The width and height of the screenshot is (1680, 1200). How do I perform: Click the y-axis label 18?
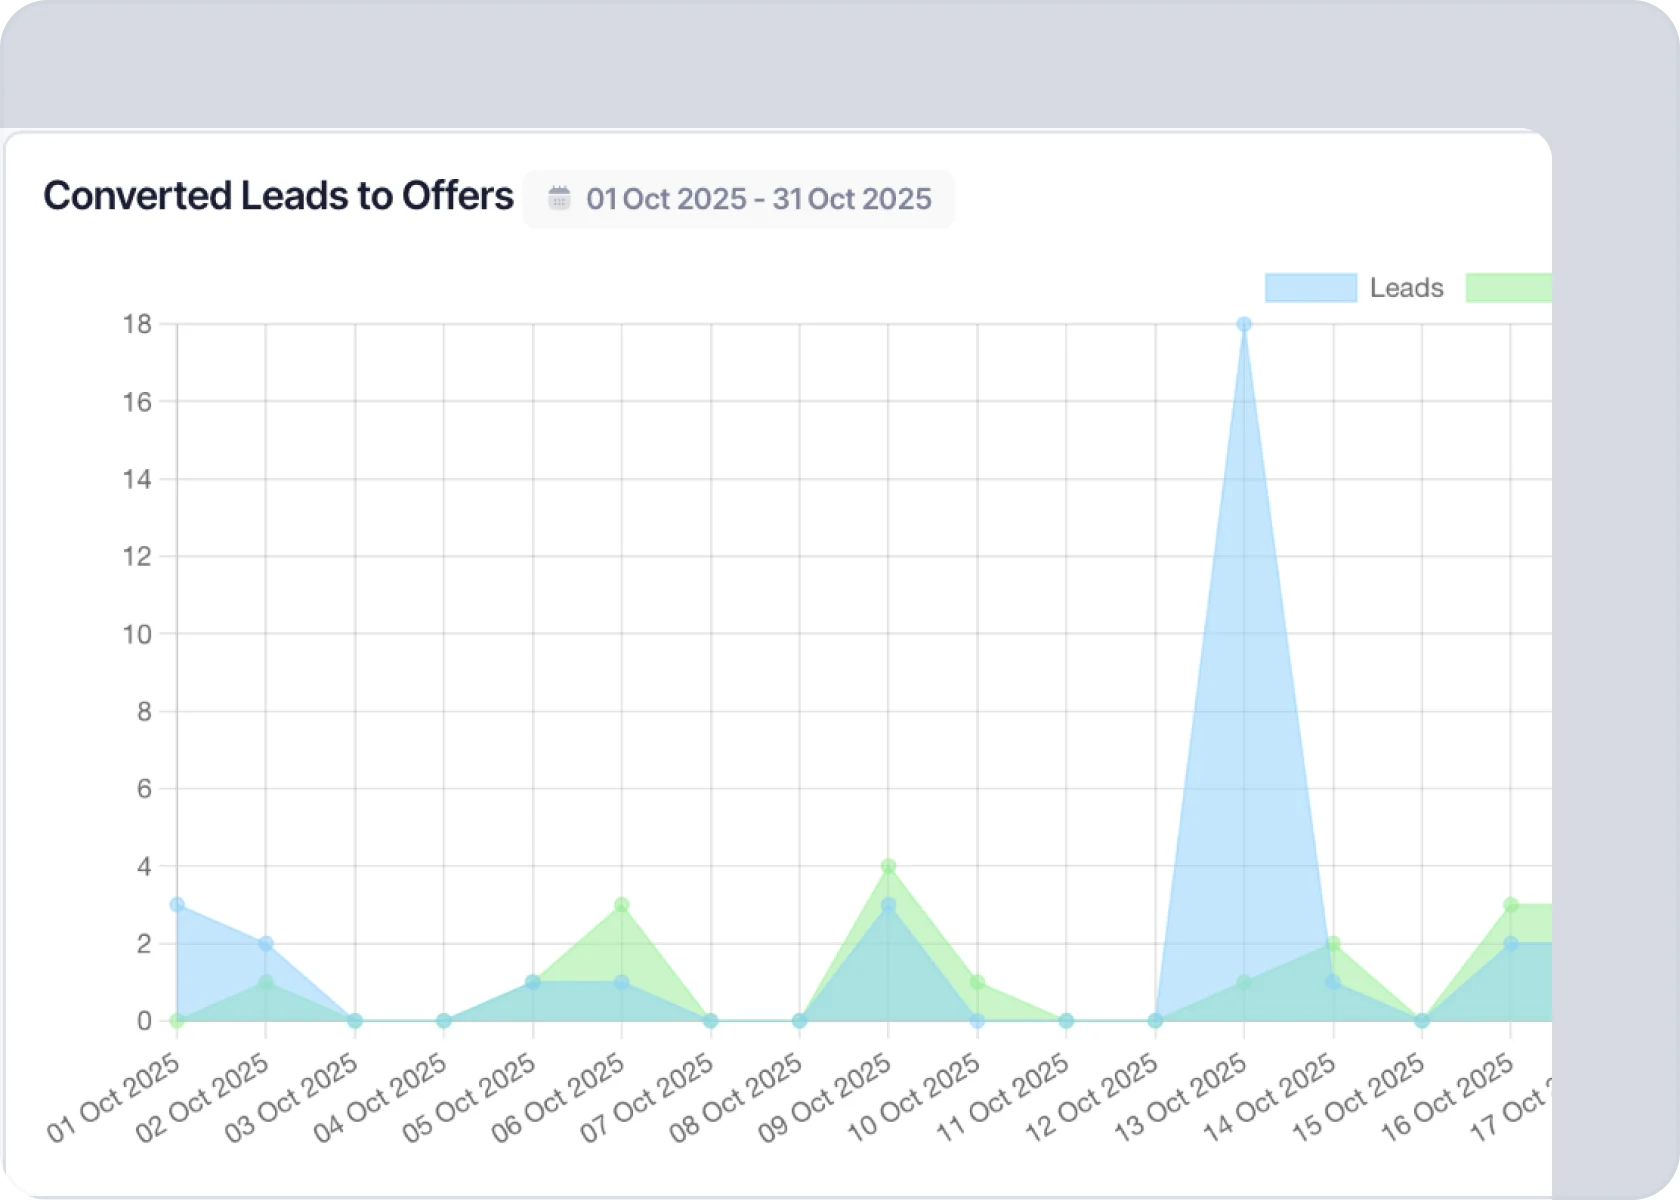pos(137,324)
